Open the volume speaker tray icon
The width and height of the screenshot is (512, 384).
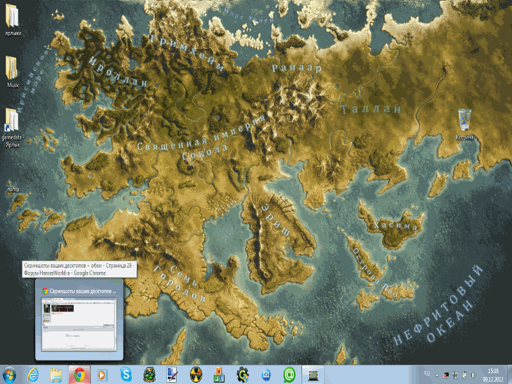(x=473, y=375)
